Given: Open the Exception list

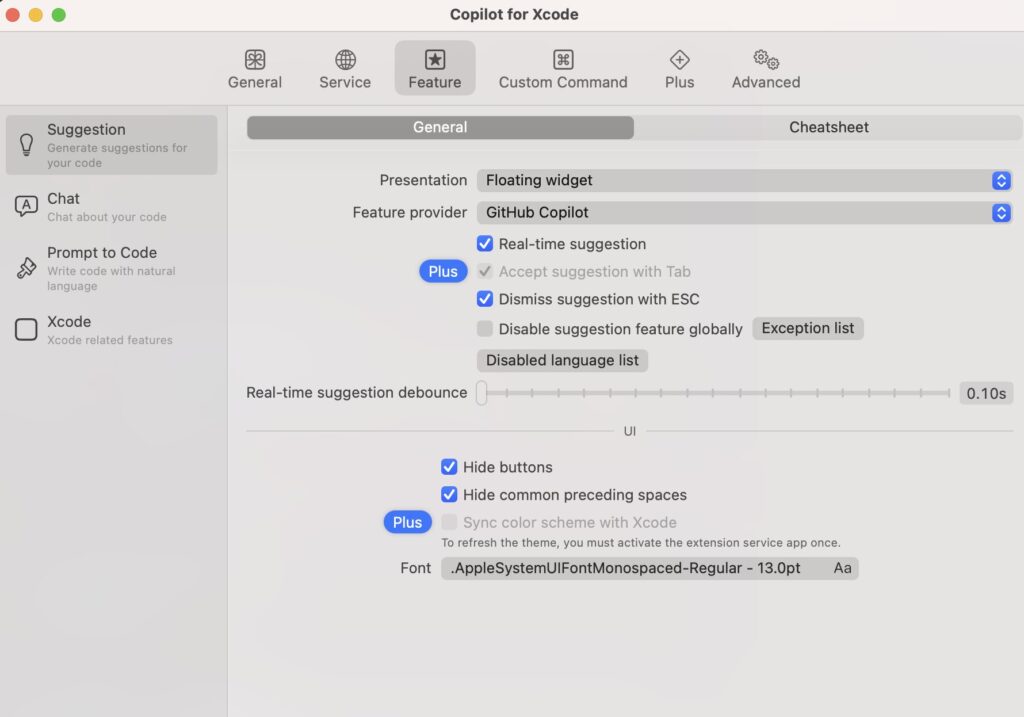Looking at the screenshot, I should tap(807, 328).
